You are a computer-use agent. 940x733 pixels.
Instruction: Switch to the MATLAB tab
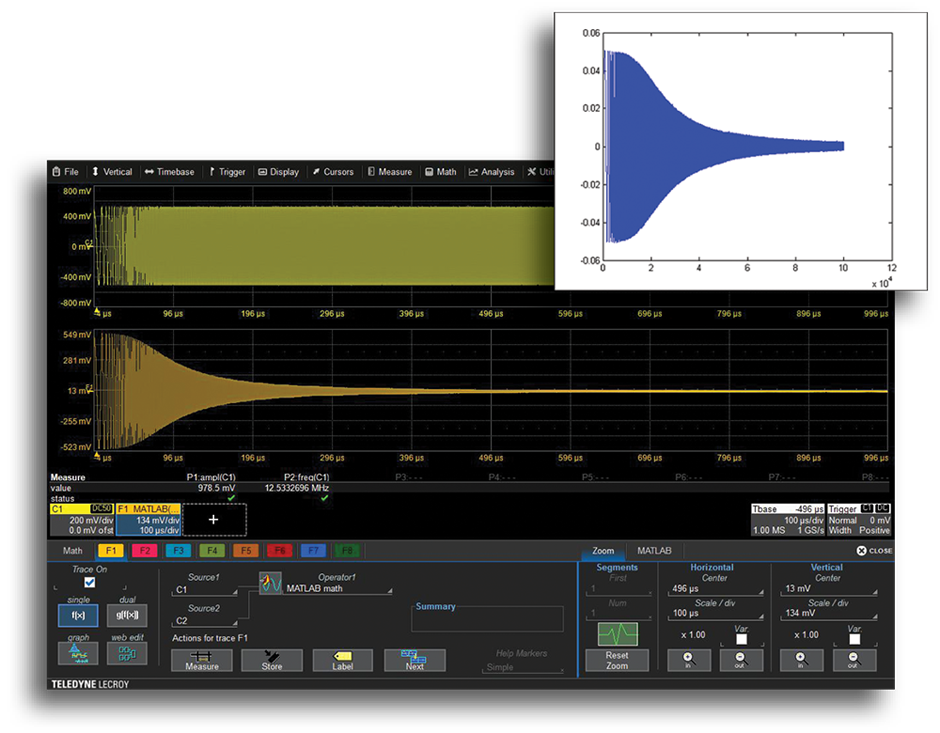654,551
